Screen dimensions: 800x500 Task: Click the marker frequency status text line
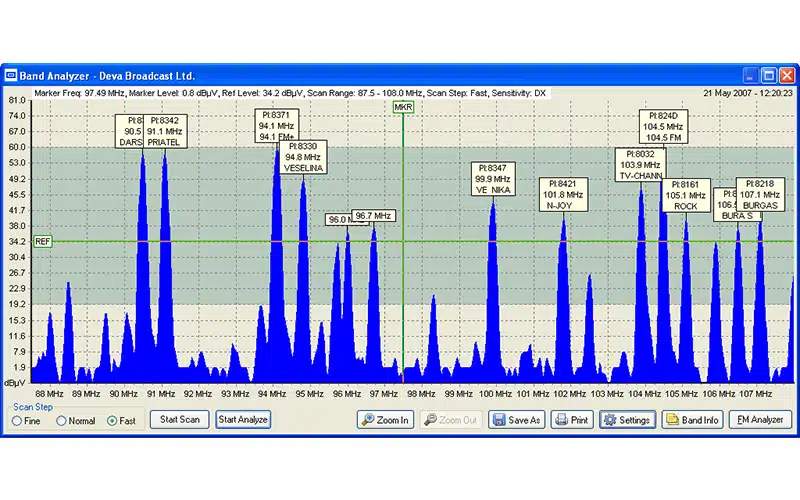pyautogui.click(x=290, y=93)
